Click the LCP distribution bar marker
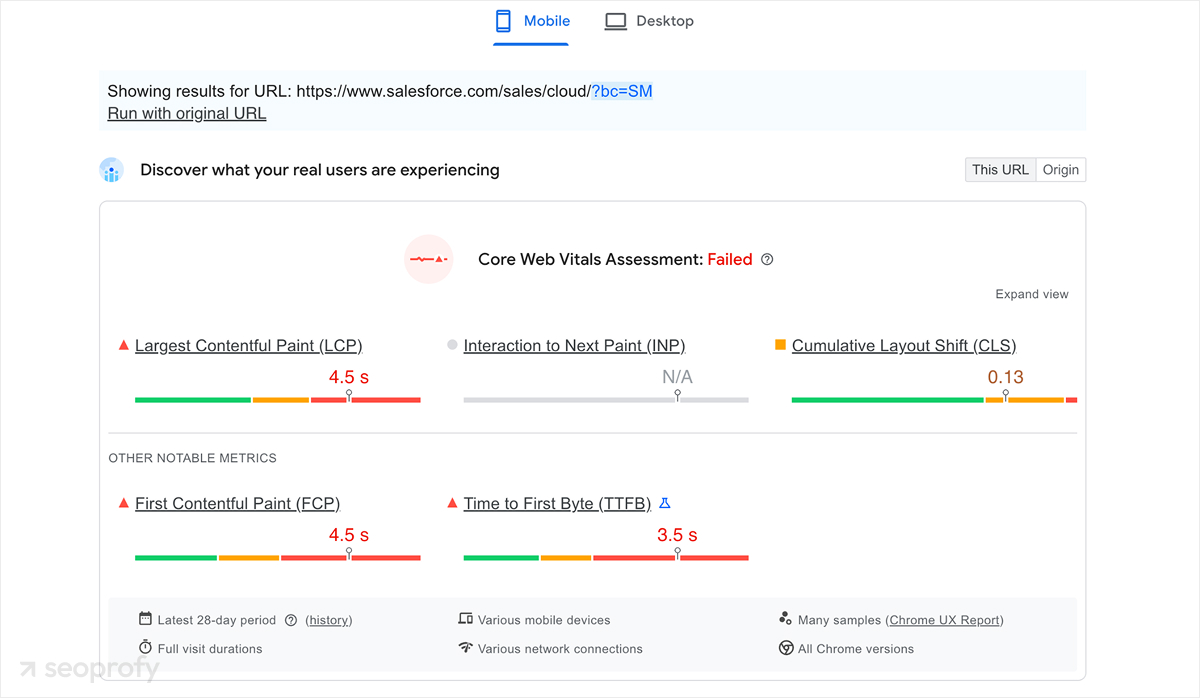Viewport: 1200px width, 698px height. click(x=349, y=396)
